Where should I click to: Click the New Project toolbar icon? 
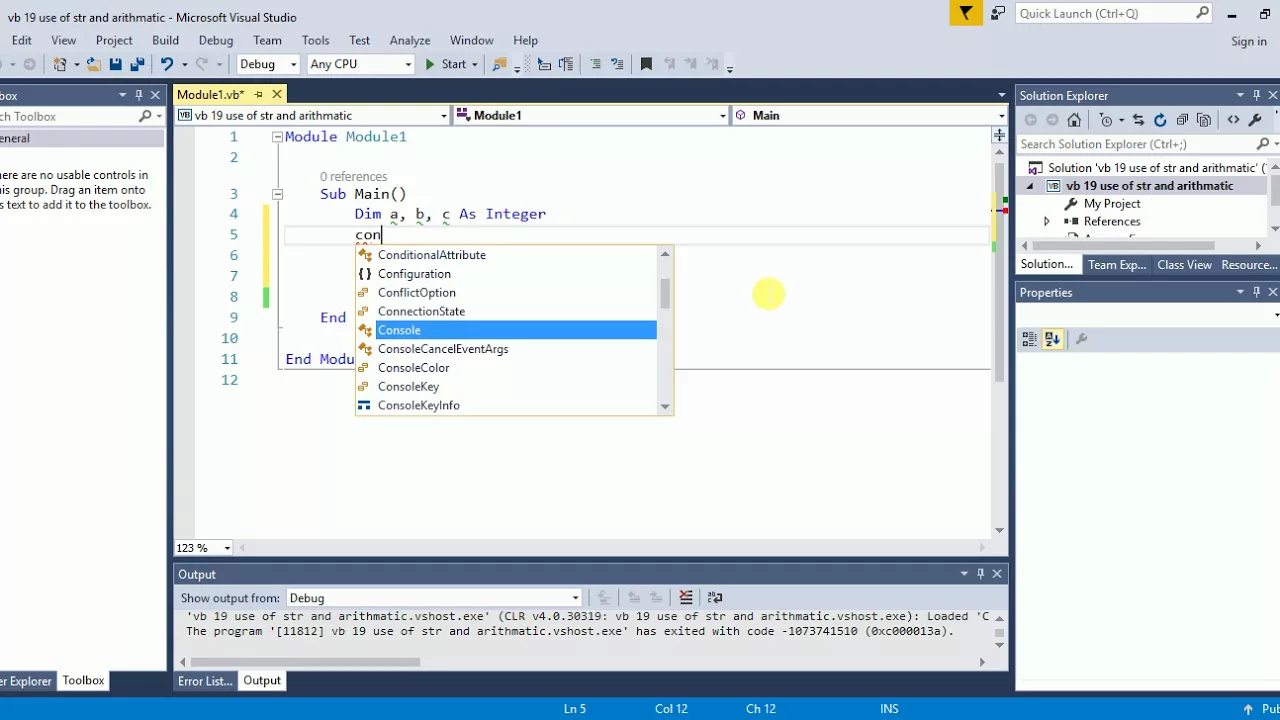(60, 64)
